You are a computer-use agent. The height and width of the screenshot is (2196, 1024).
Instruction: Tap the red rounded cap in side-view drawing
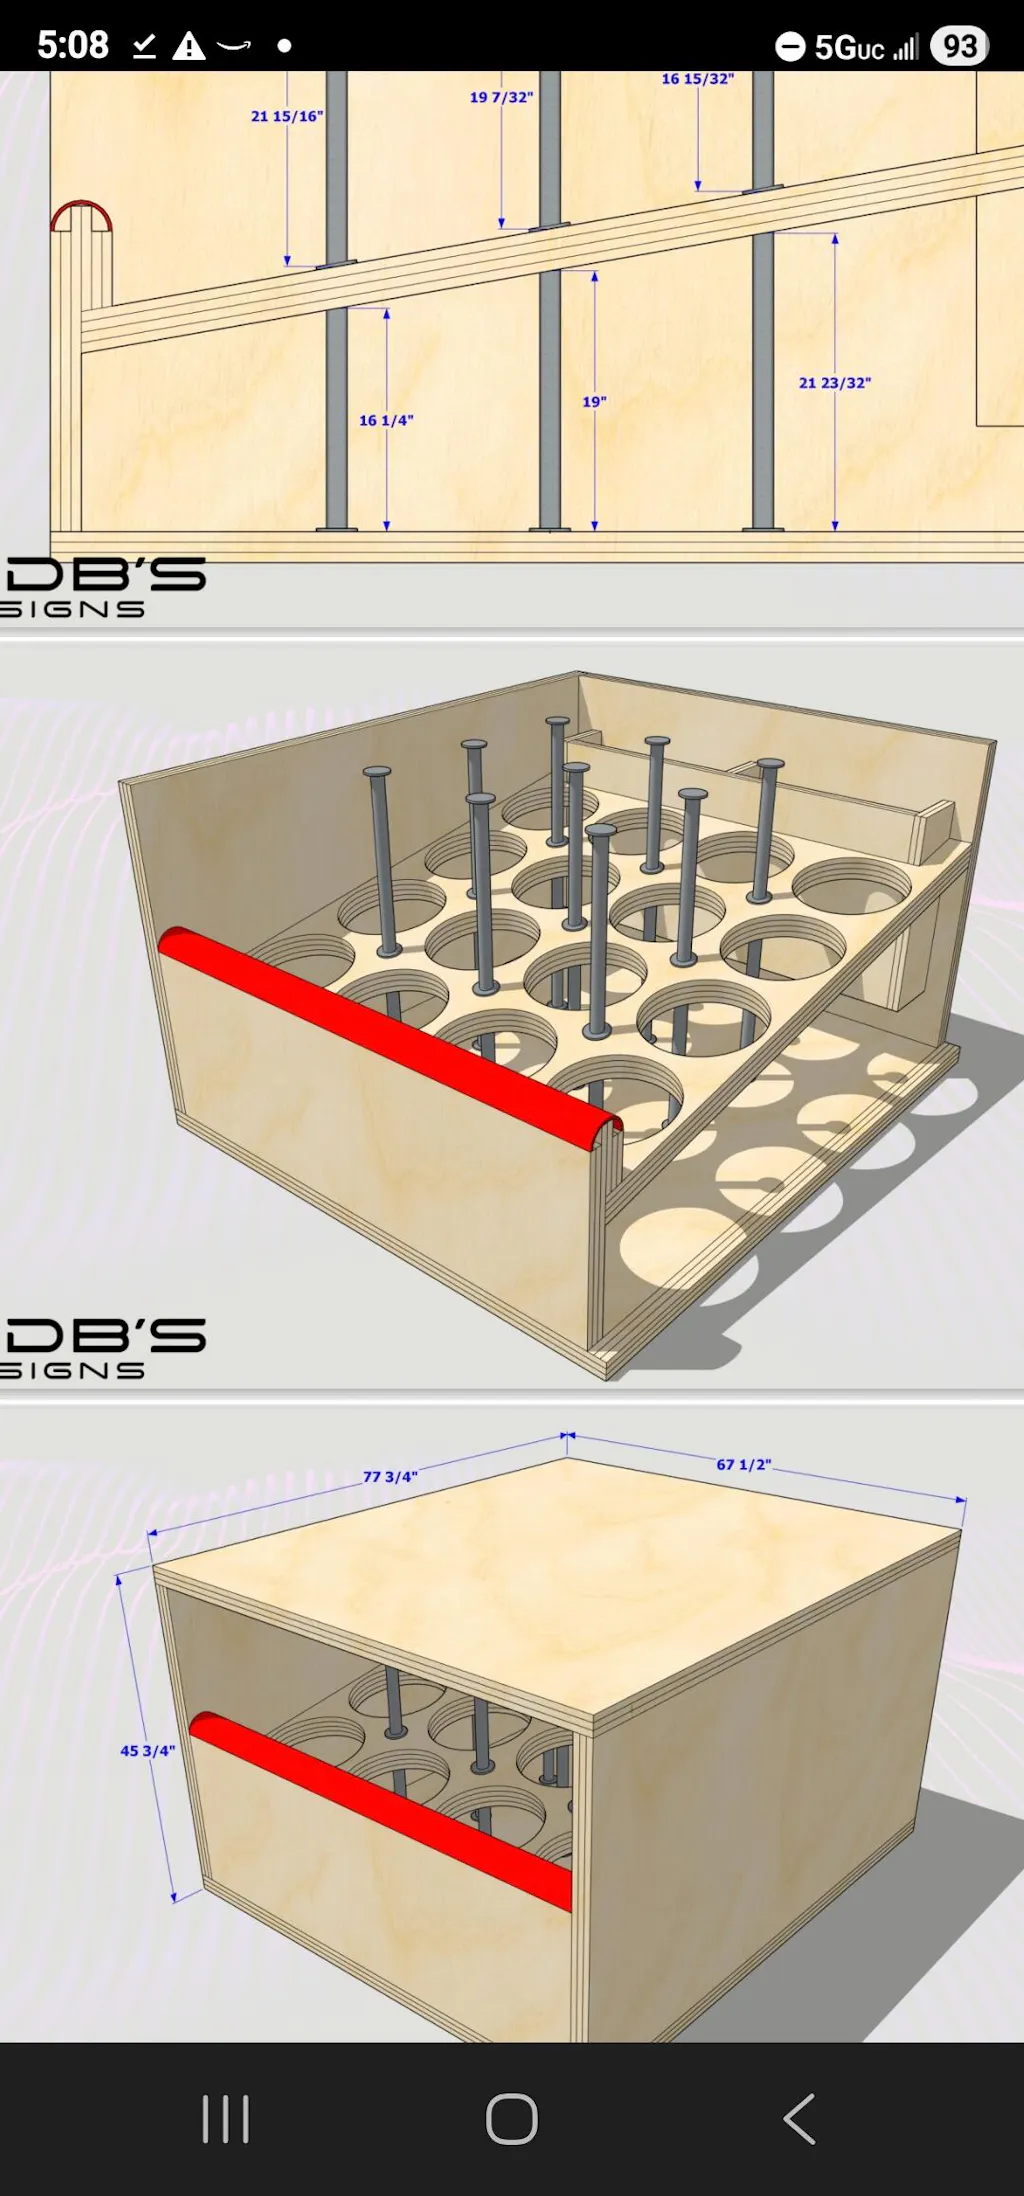coord(81,214)
